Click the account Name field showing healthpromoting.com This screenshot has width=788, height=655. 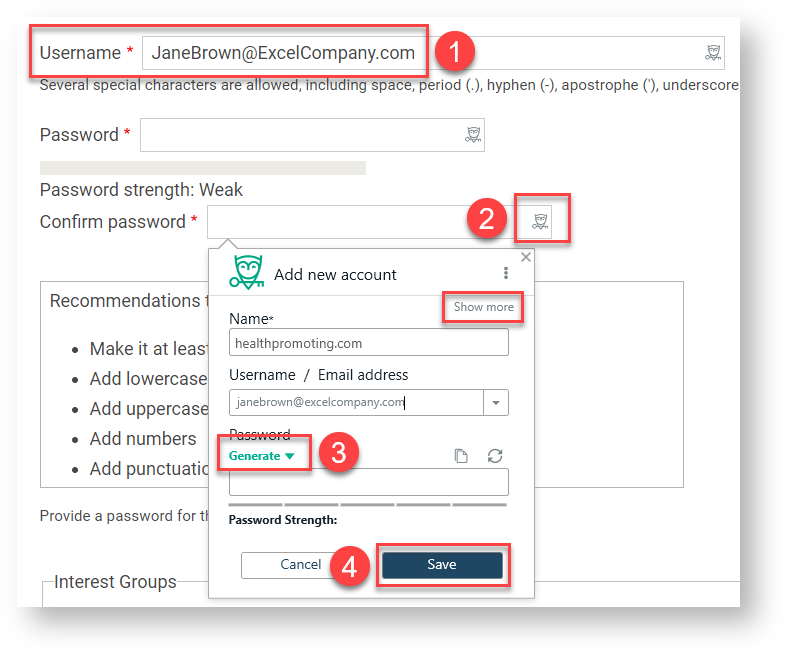click(369, 343)
